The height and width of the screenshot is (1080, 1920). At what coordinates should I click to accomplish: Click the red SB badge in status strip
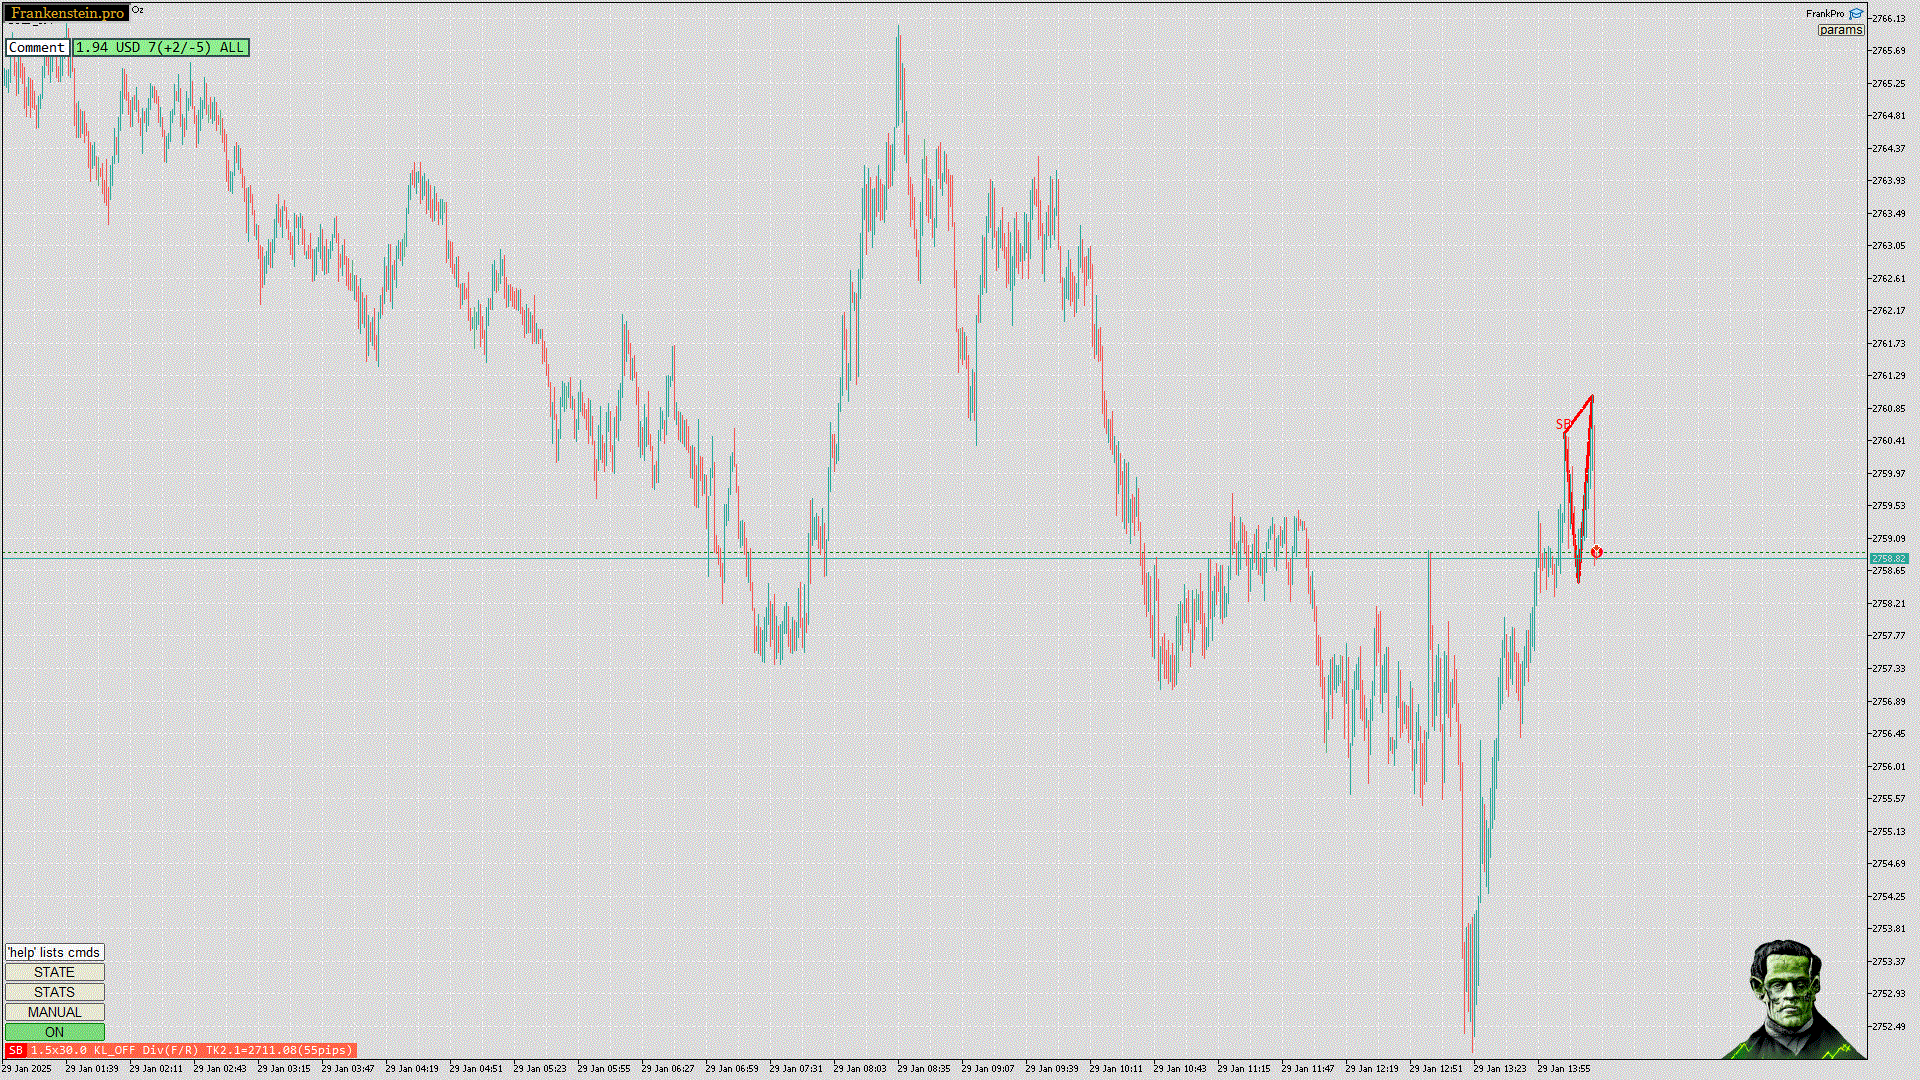pos(15,1050)
